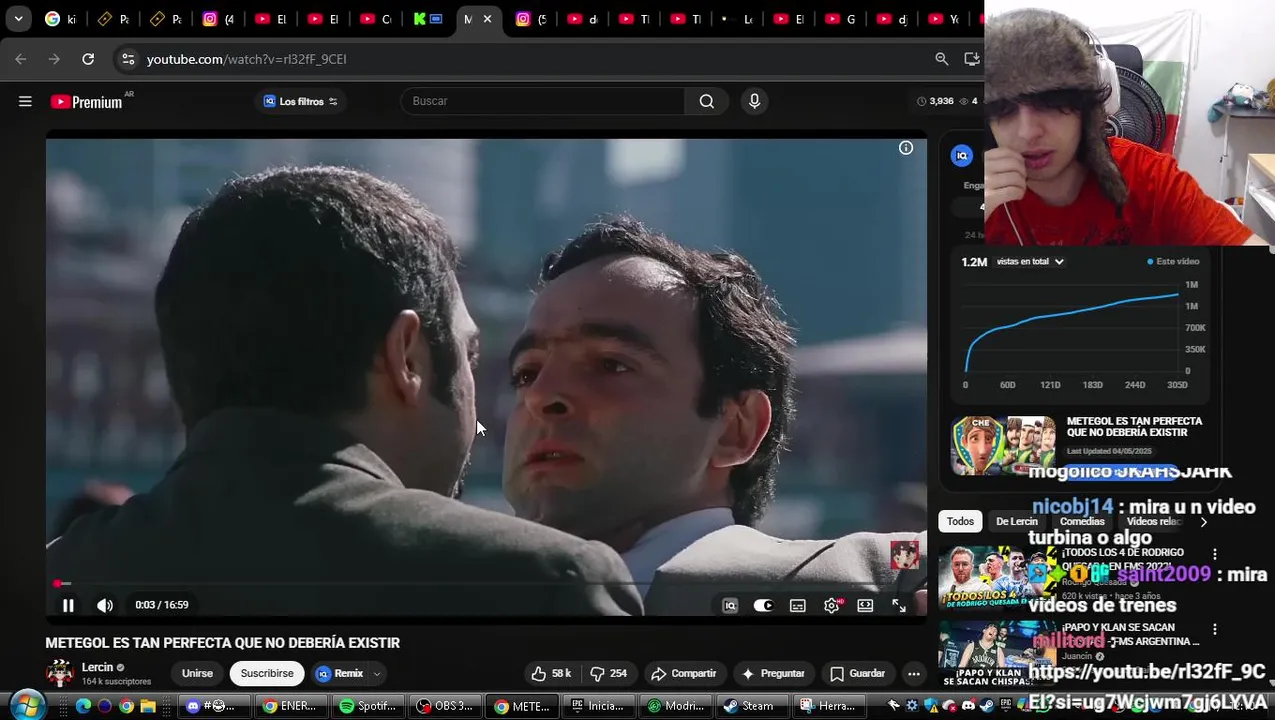1275x720 pixels.
Task: Focus the Buscar search field
Action: pyautogui.click(x=544, y=101)
